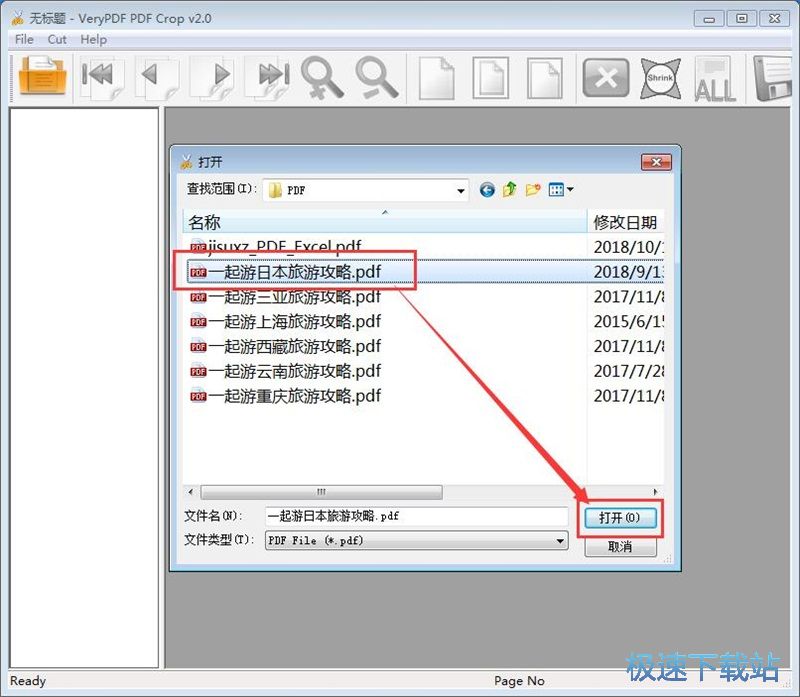Open a PDF file from the toolbar
The width and height of the screenshot is (800, 697).
point(40,80)
